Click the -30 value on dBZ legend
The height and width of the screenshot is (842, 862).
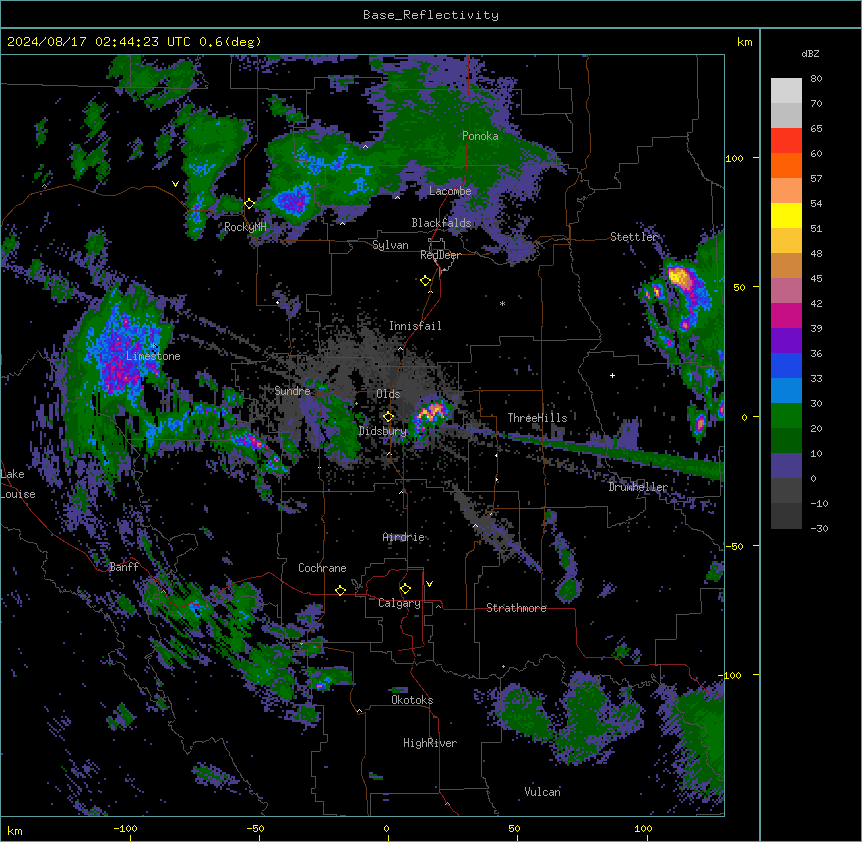pyautogui.click(x=819, y=529)
